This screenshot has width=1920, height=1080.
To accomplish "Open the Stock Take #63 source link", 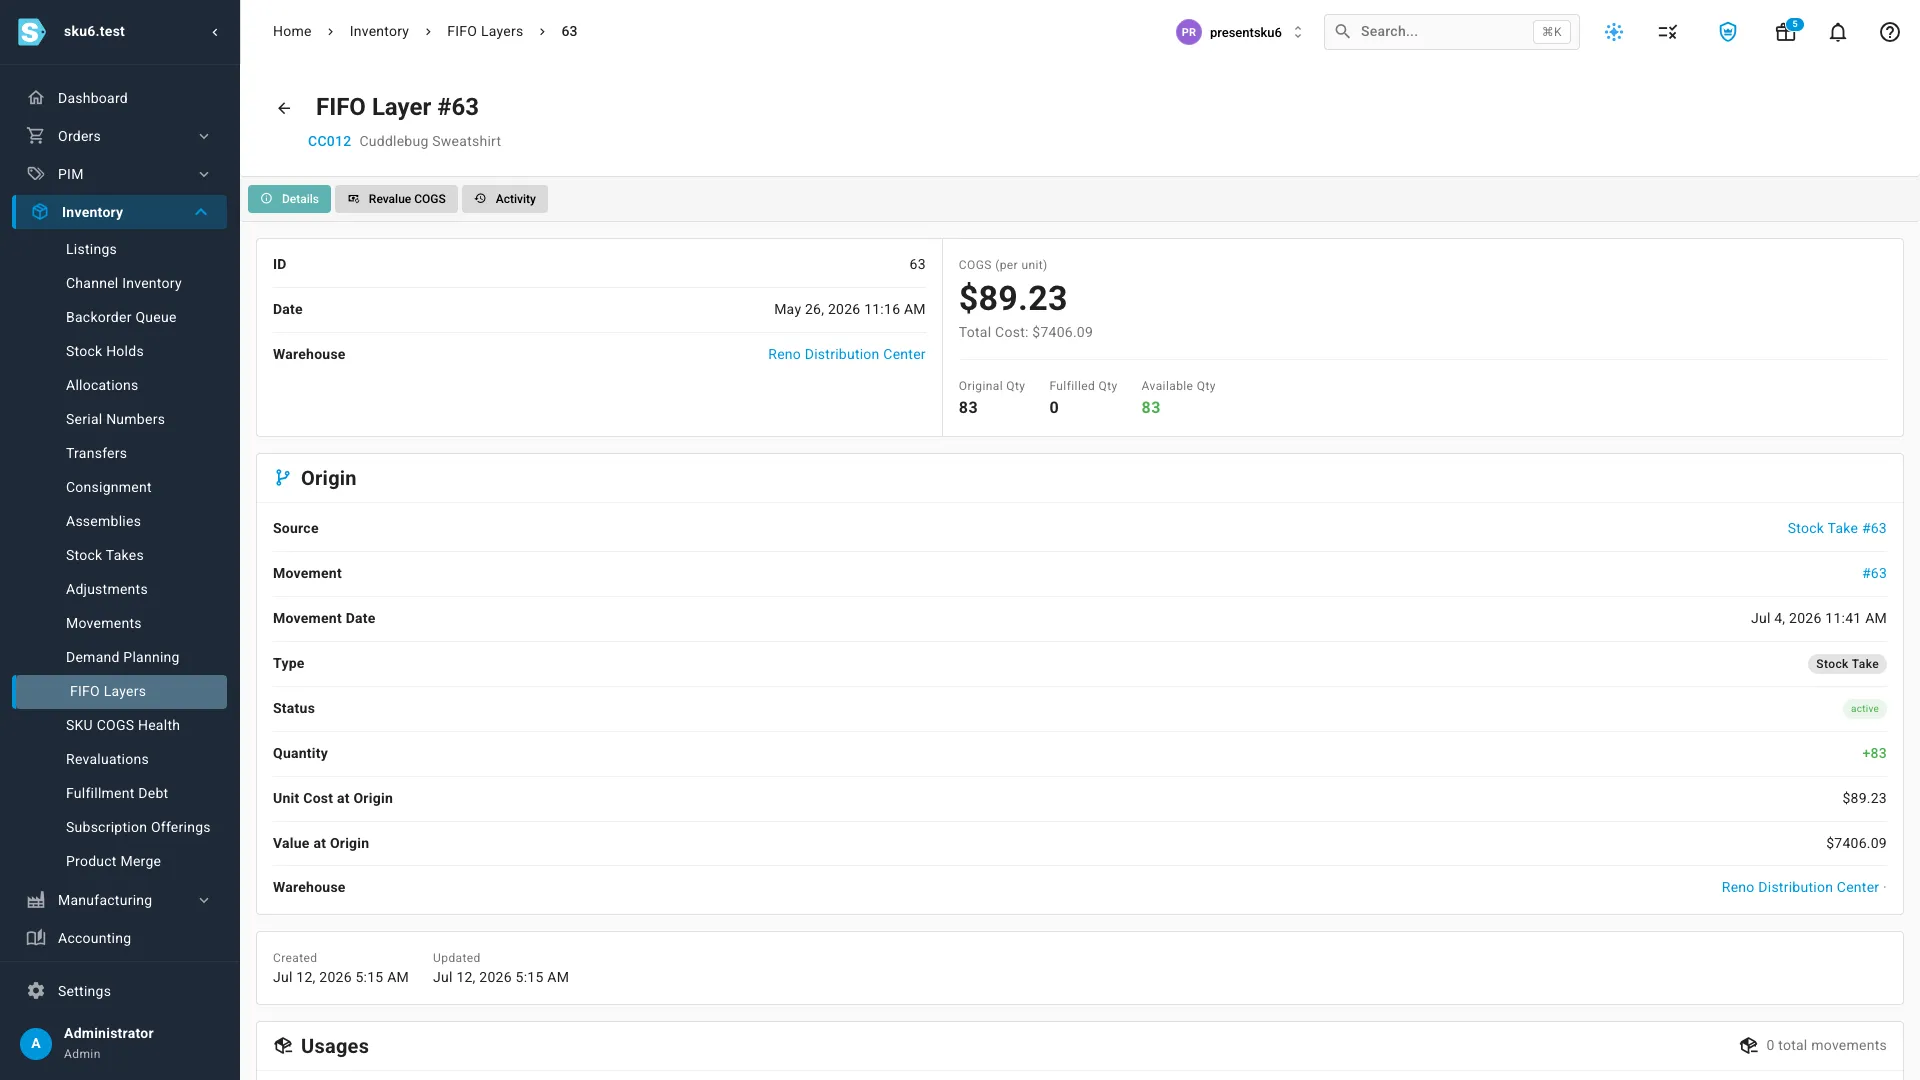I will (1837, 528).
